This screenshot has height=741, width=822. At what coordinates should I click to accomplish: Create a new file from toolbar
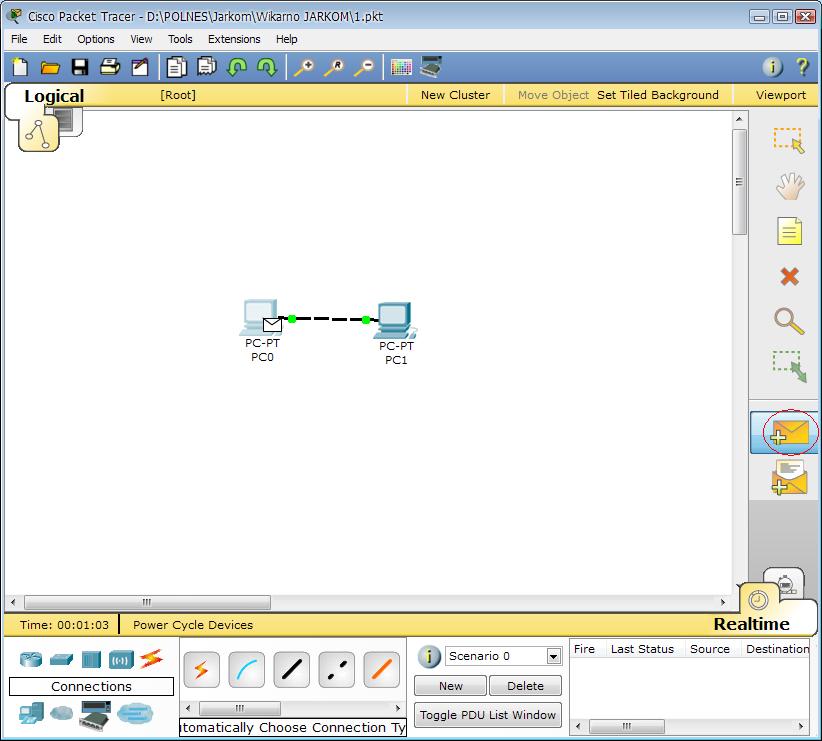[x=19, y=67]
